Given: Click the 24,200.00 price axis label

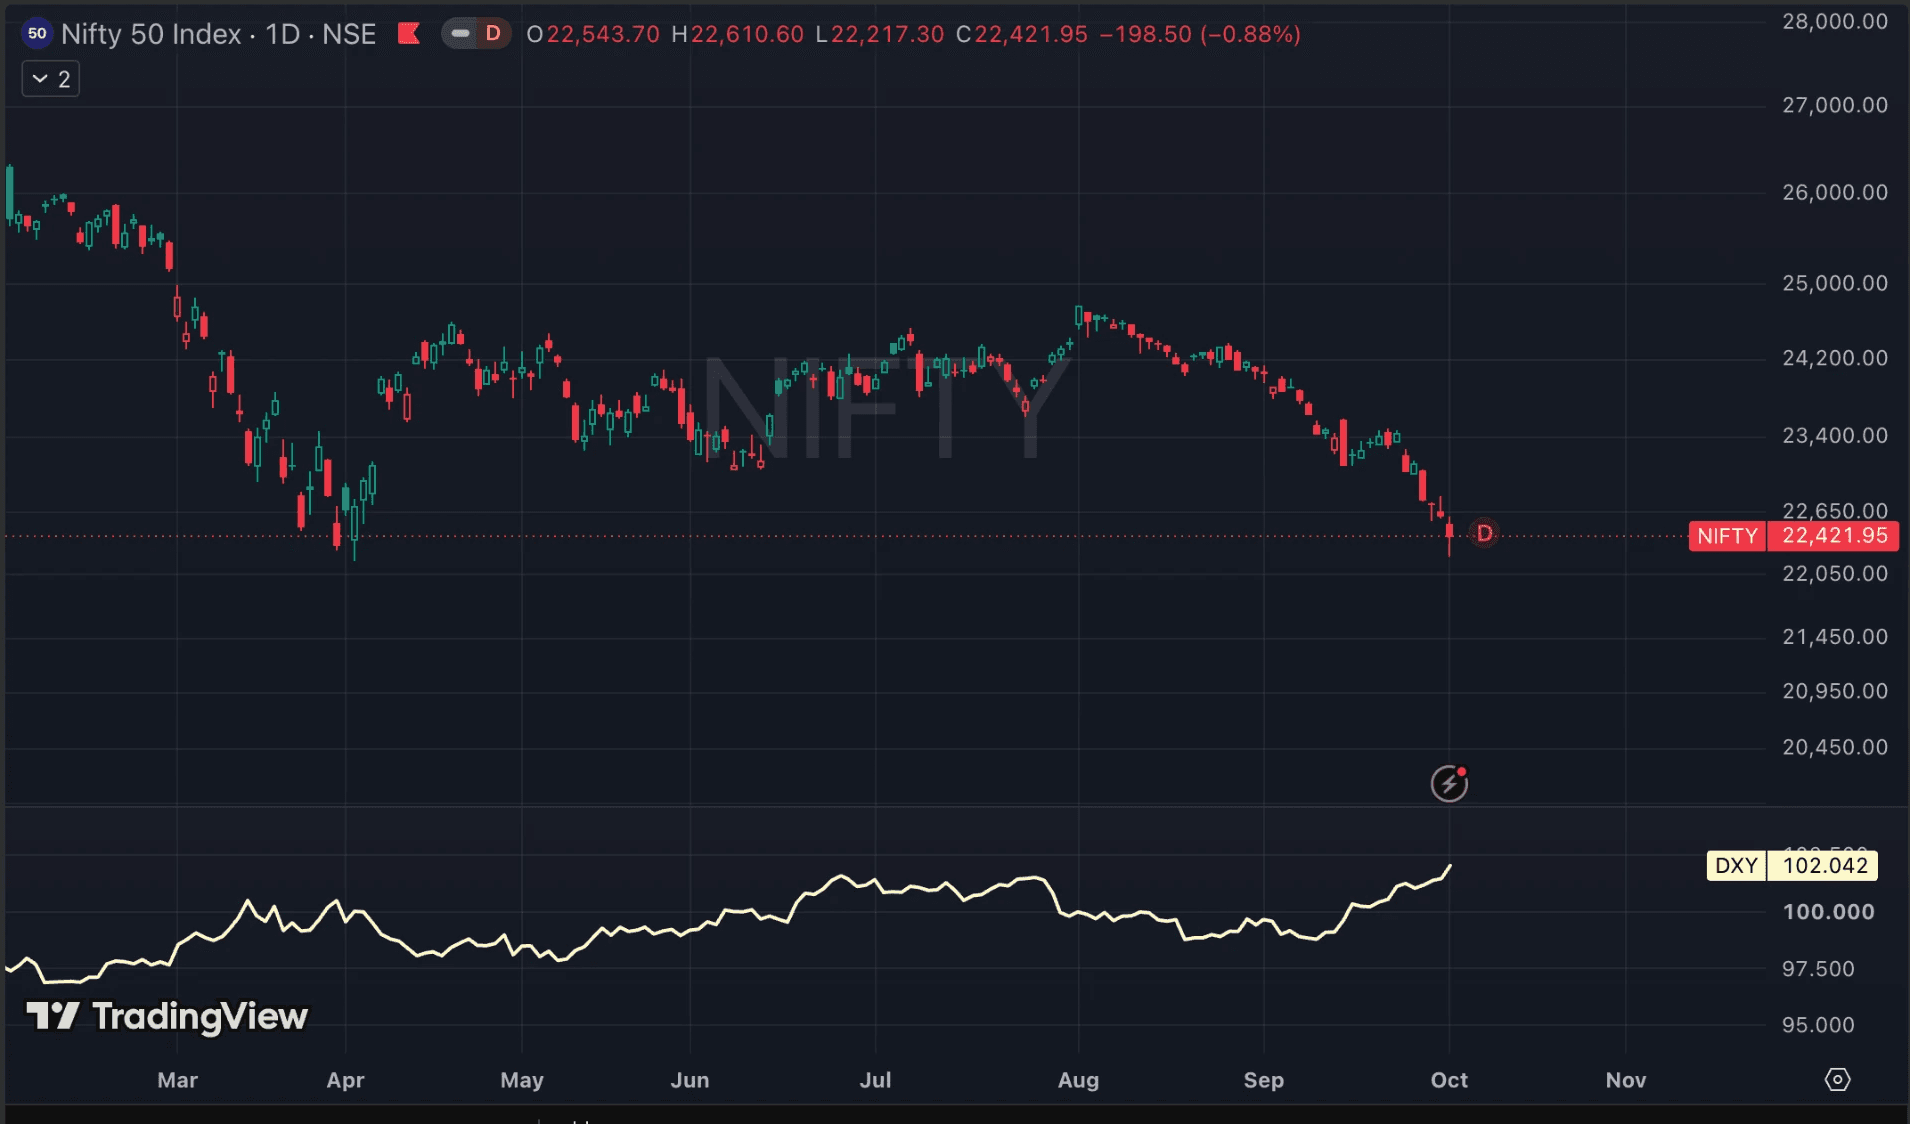Looking at the screenshot, I should [1835, 358].
